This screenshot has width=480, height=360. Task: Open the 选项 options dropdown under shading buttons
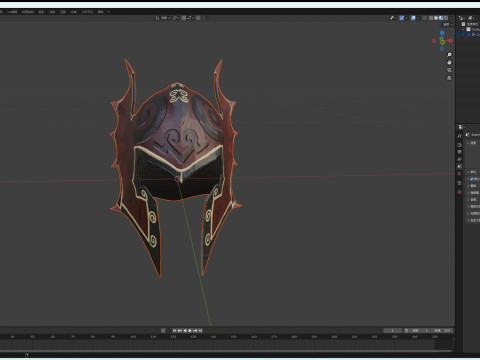448,24
